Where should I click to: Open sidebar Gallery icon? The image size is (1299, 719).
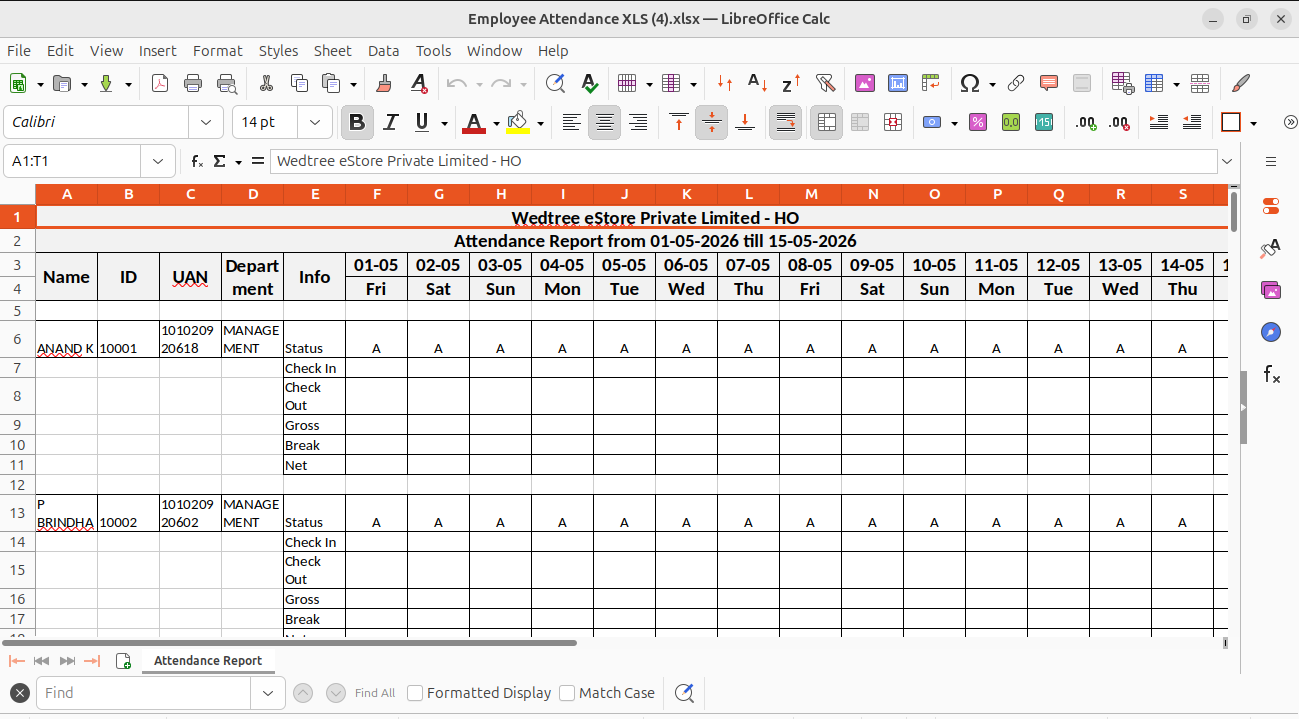pyautogui.click(x=1271, y=290)
